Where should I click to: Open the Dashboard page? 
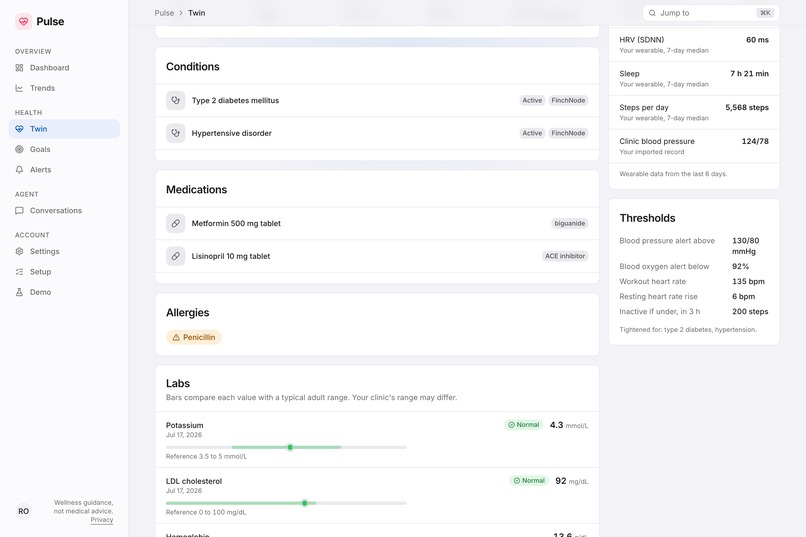click(64, 68)
